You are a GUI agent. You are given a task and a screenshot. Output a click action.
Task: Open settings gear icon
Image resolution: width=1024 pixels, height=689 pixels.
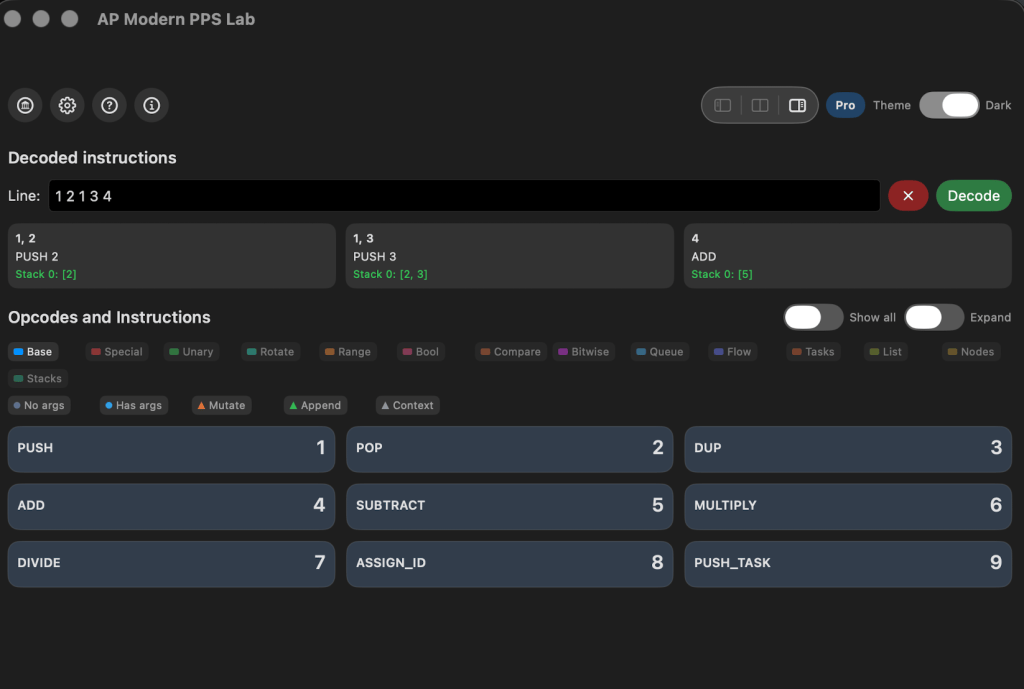(67, 105)
